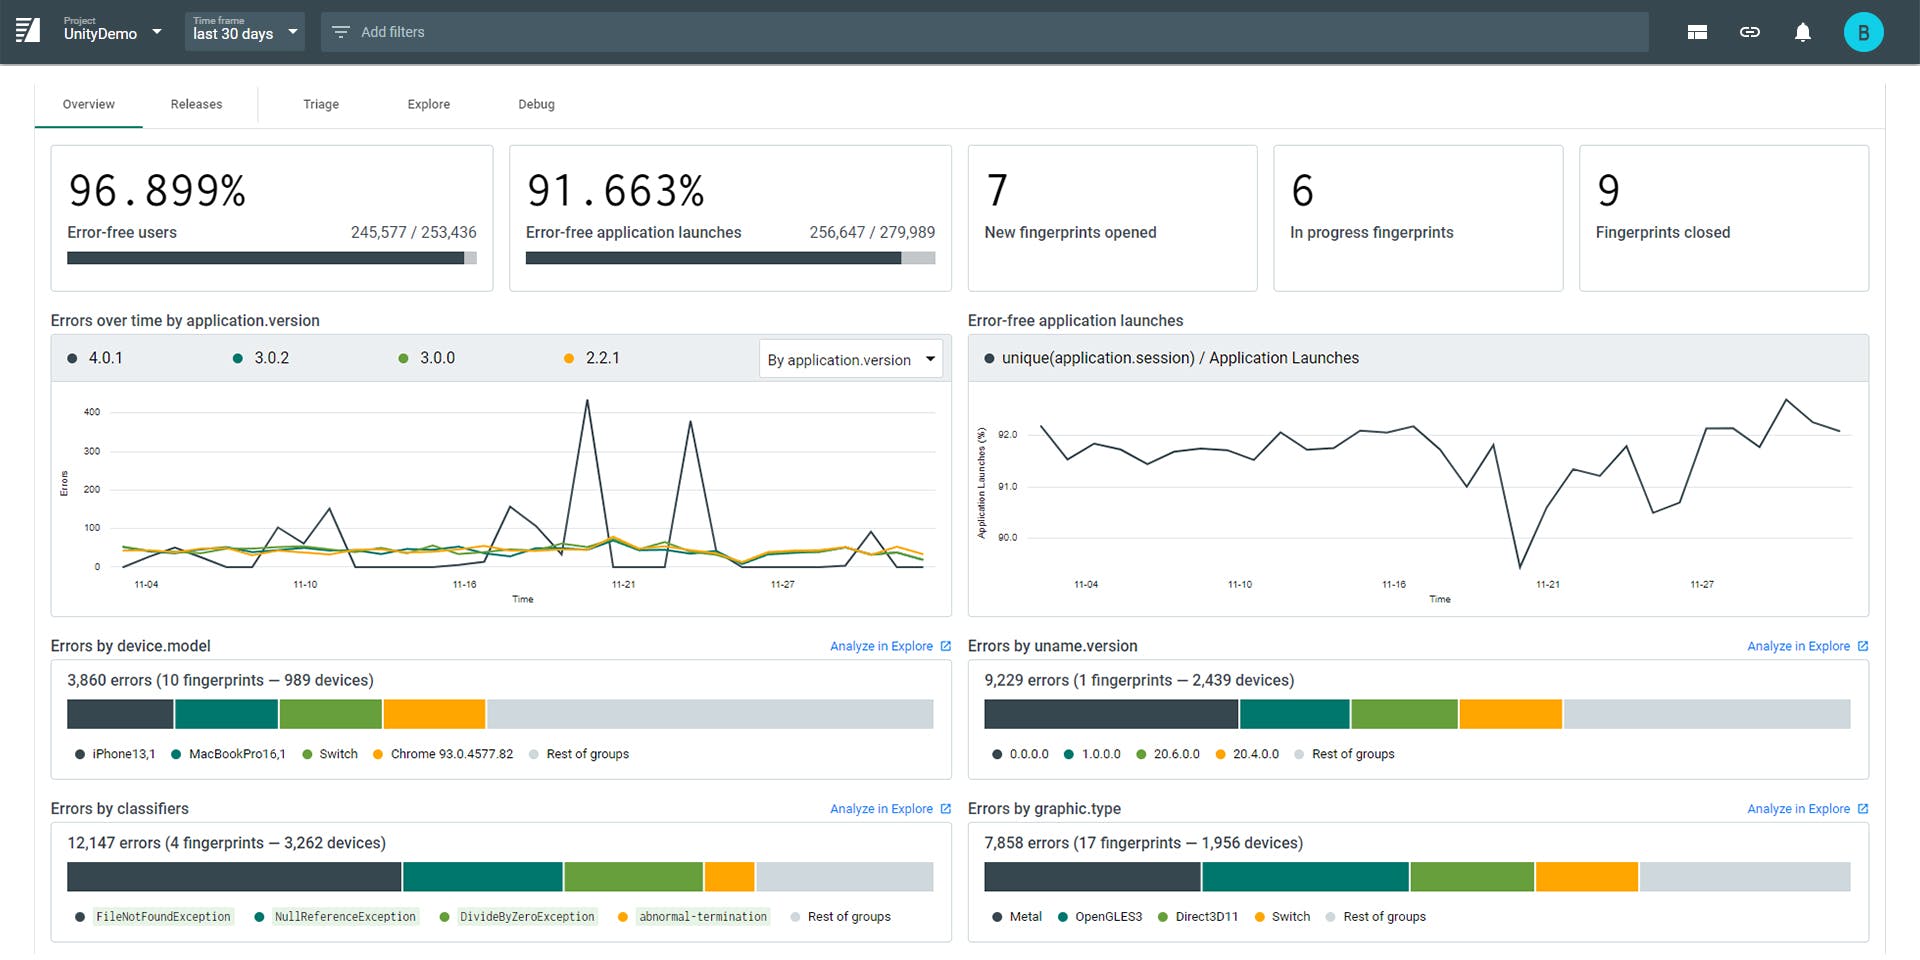Click the Backtrace logo icon
Image resolution: width=1920 pixels, height=960 pixels.
tap(28, 31)
